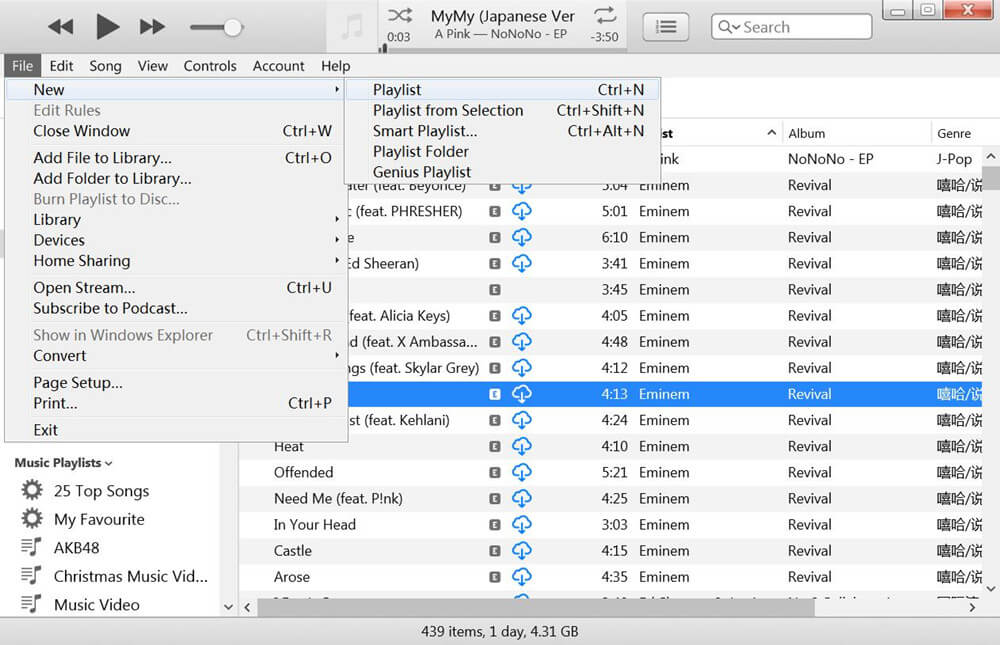Open Page Setup... from File menu

176,383
